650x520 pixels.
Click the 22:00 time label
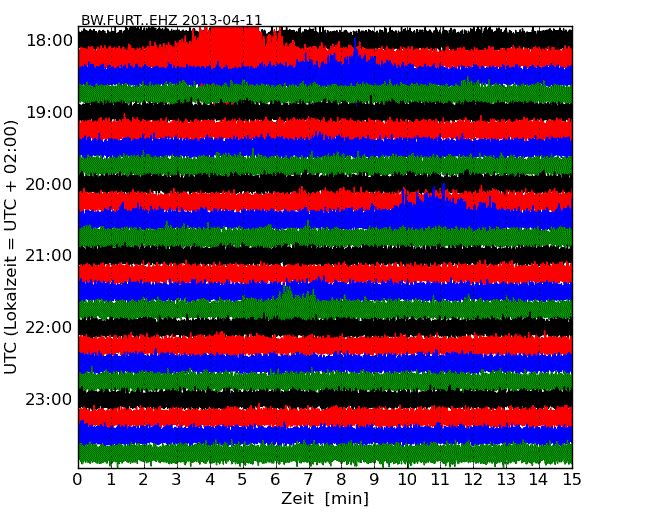49,328
